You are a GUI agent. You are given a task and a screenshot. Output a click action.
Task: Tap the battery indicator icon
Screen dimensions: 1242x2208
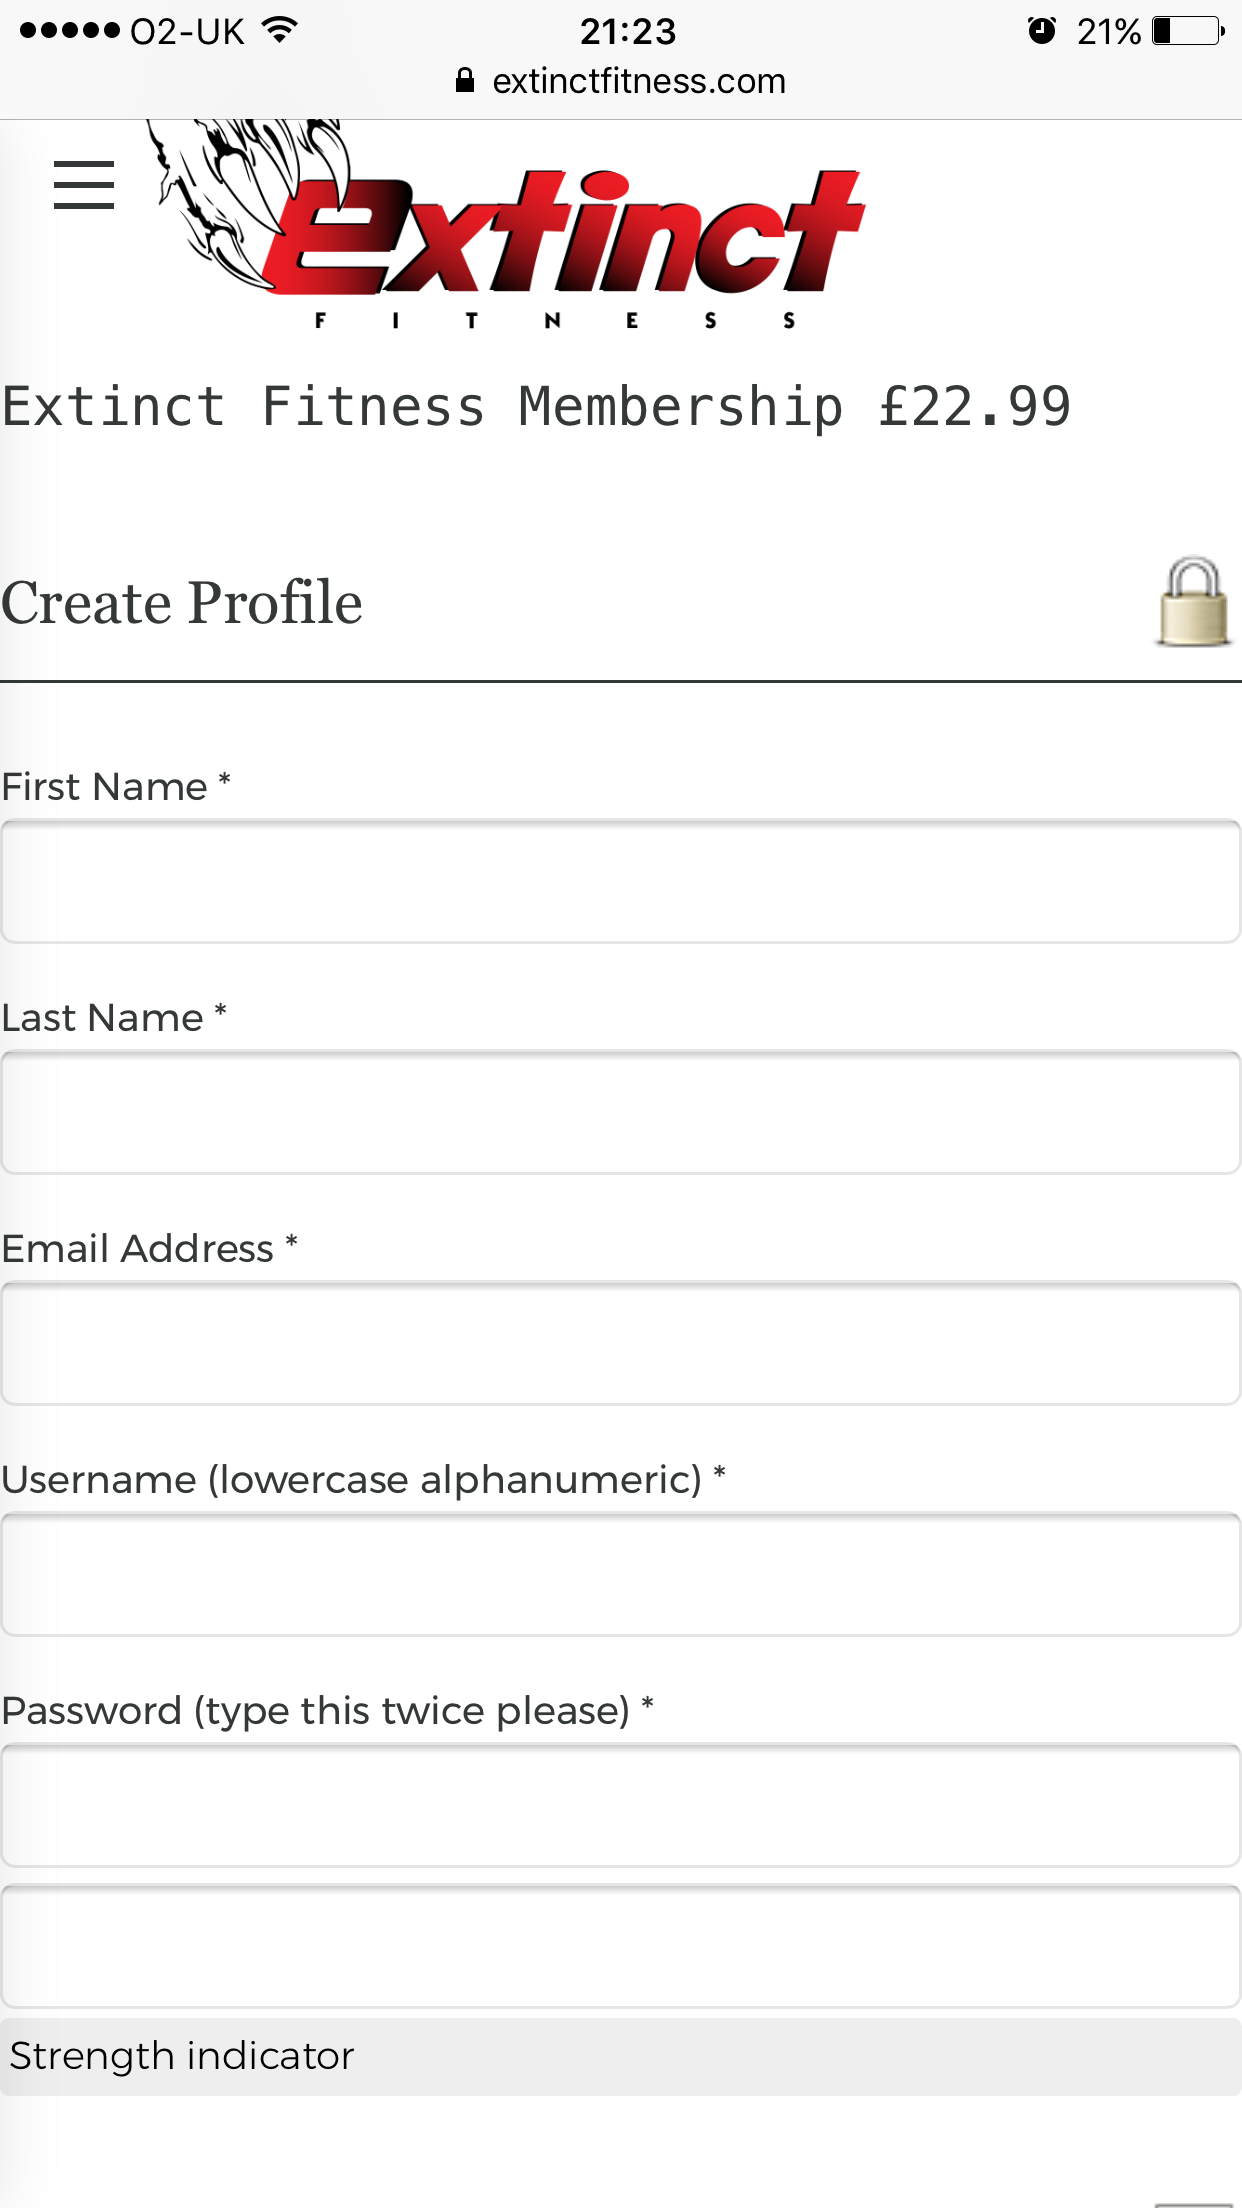pyautogui.click(x=1188, y=31)
